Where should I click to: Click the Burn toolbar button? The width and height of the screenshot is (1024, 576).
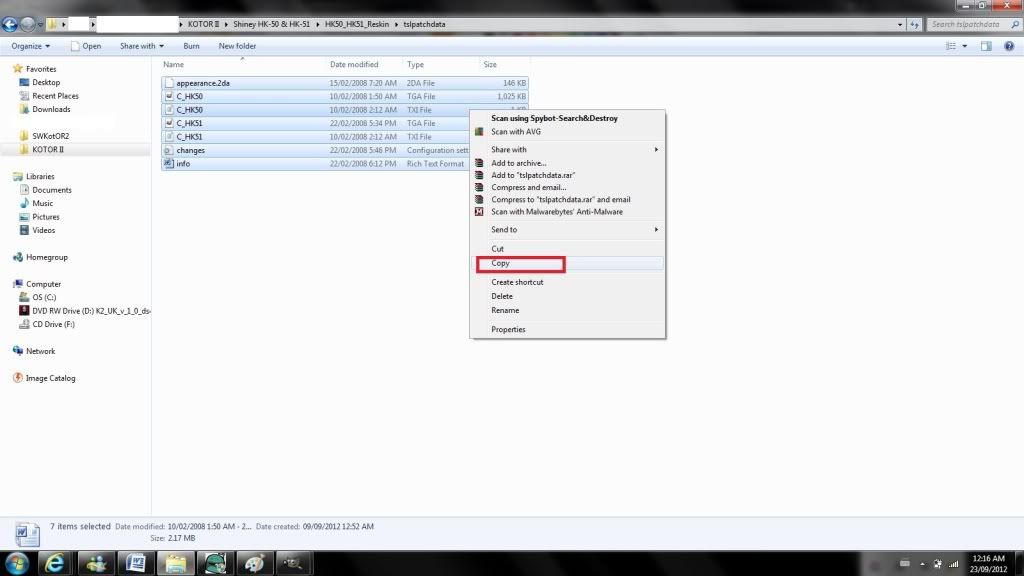point(191,46)
